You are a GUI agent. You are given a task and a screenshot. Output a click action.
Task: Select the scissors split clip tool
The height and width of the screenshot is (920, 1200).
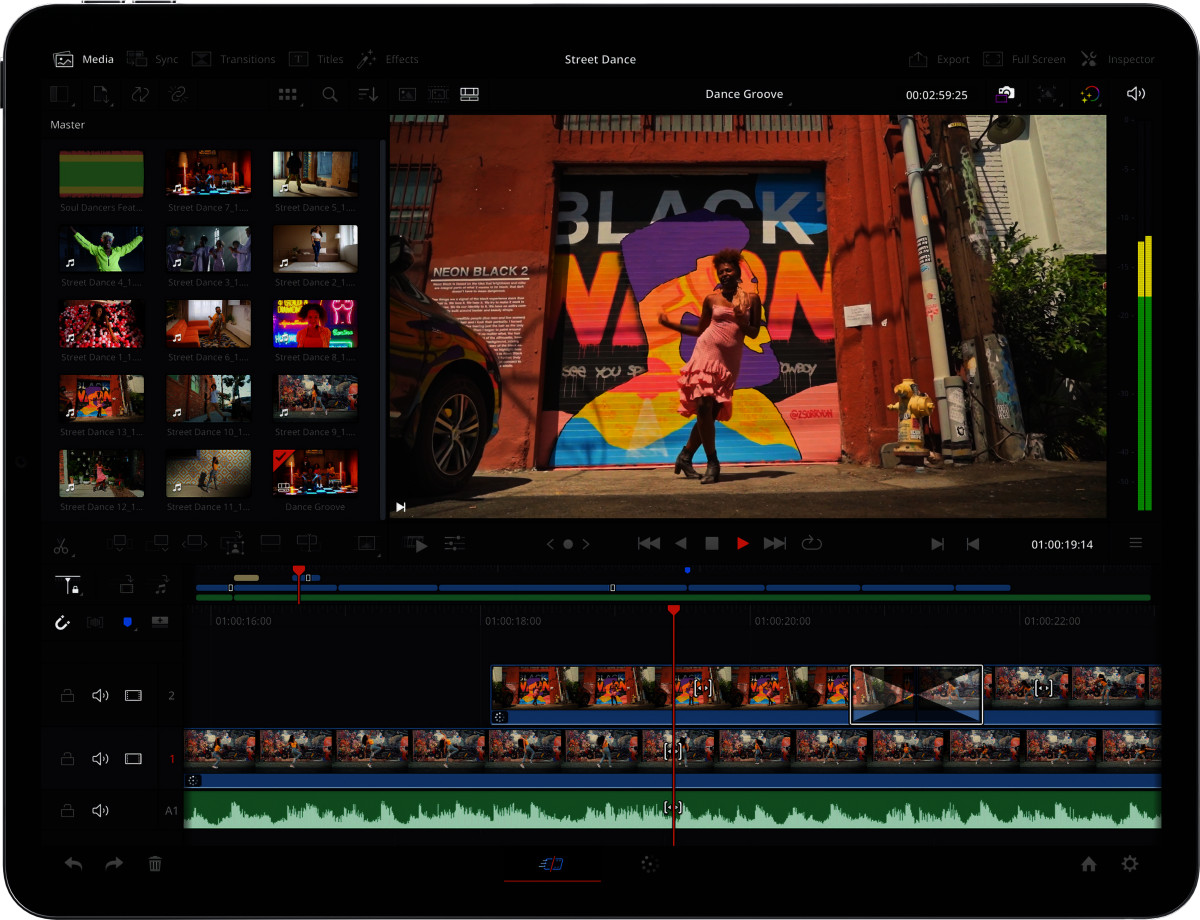(62, 545)
